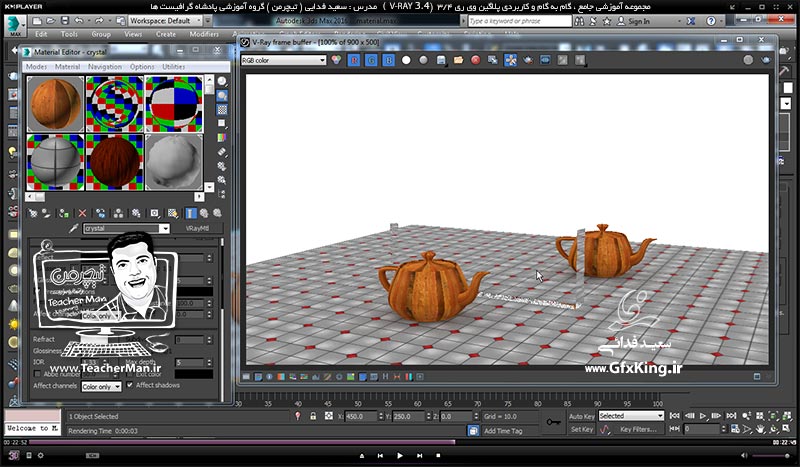This screenshot has width=800, height=467.
Task: Toggle Show End Result icon in Material Editor
Action: (190, 213)
